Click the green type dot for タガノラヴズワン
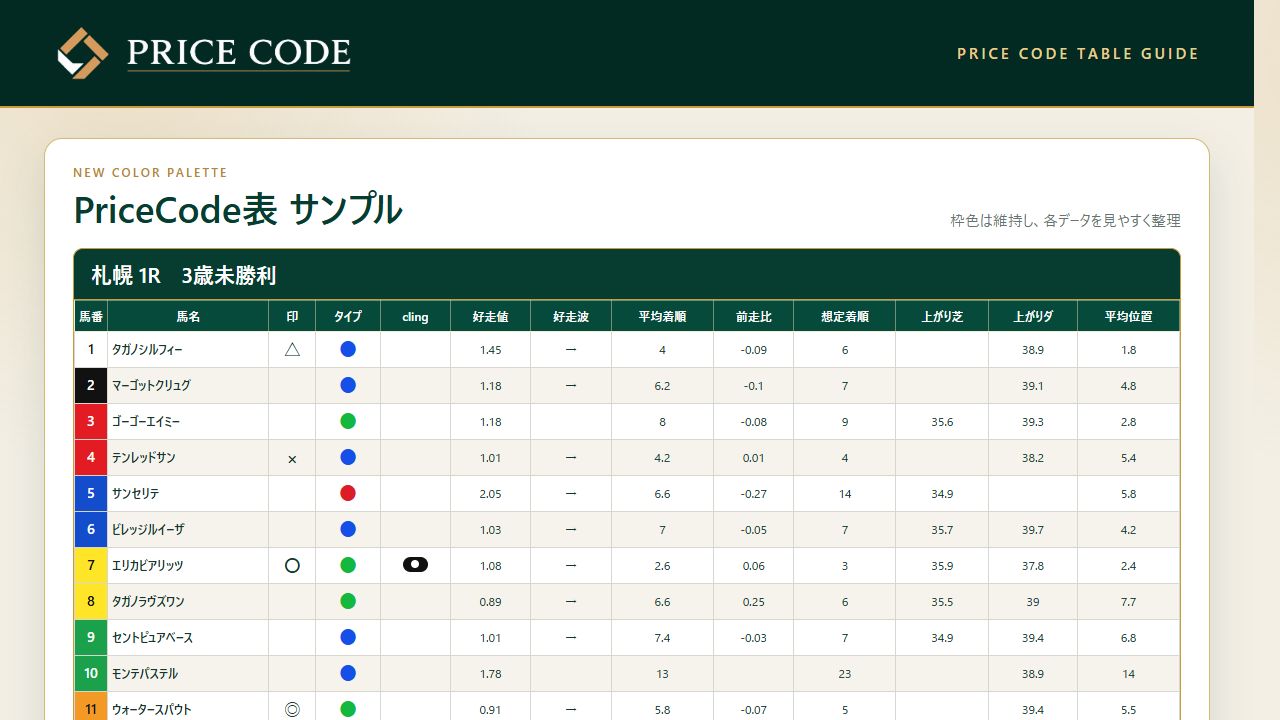Image resolution: width=1280 pixels, height=720 pixels. click(348, 601)
